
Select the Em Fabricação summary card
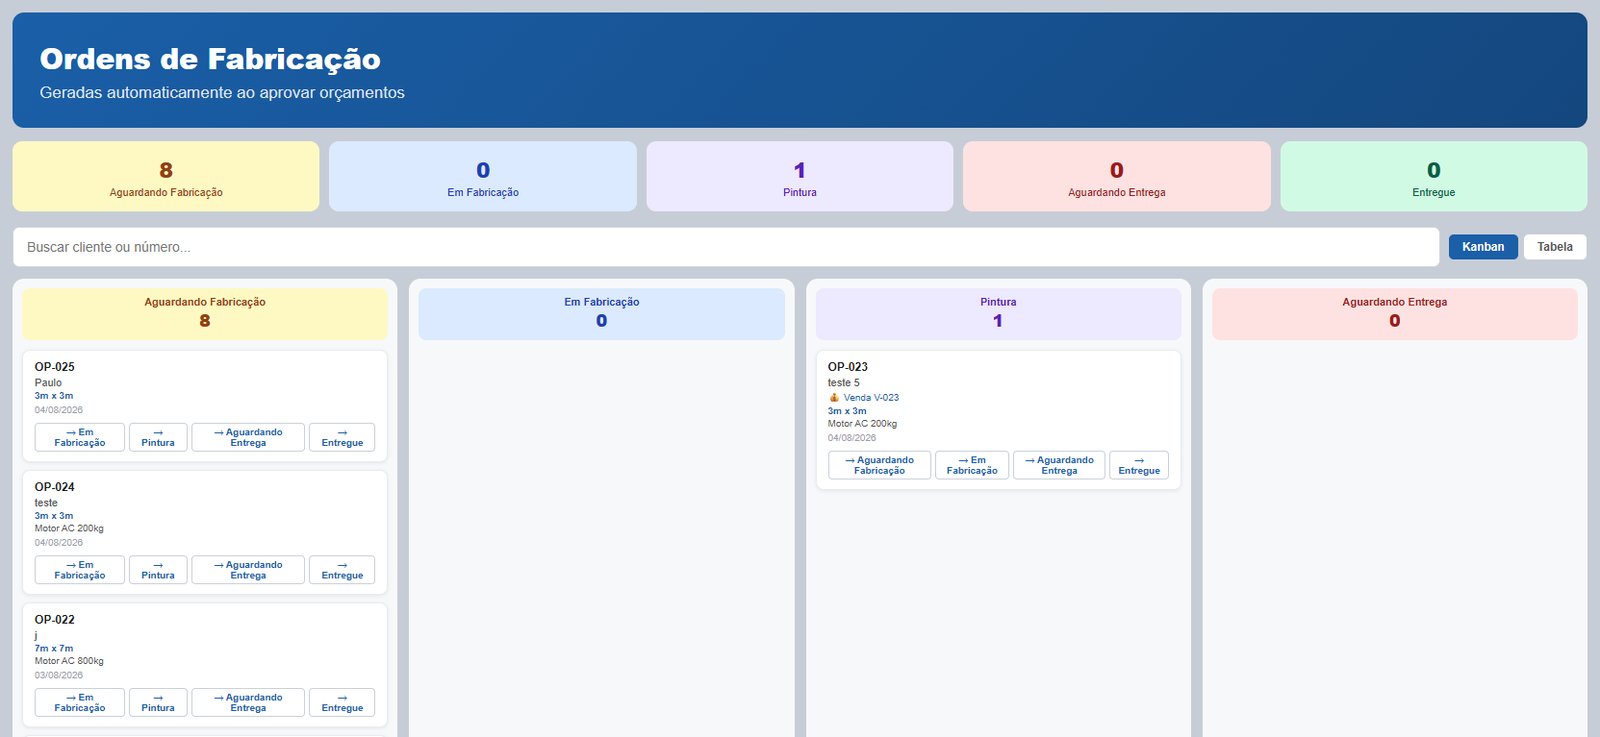pos(483,176)
